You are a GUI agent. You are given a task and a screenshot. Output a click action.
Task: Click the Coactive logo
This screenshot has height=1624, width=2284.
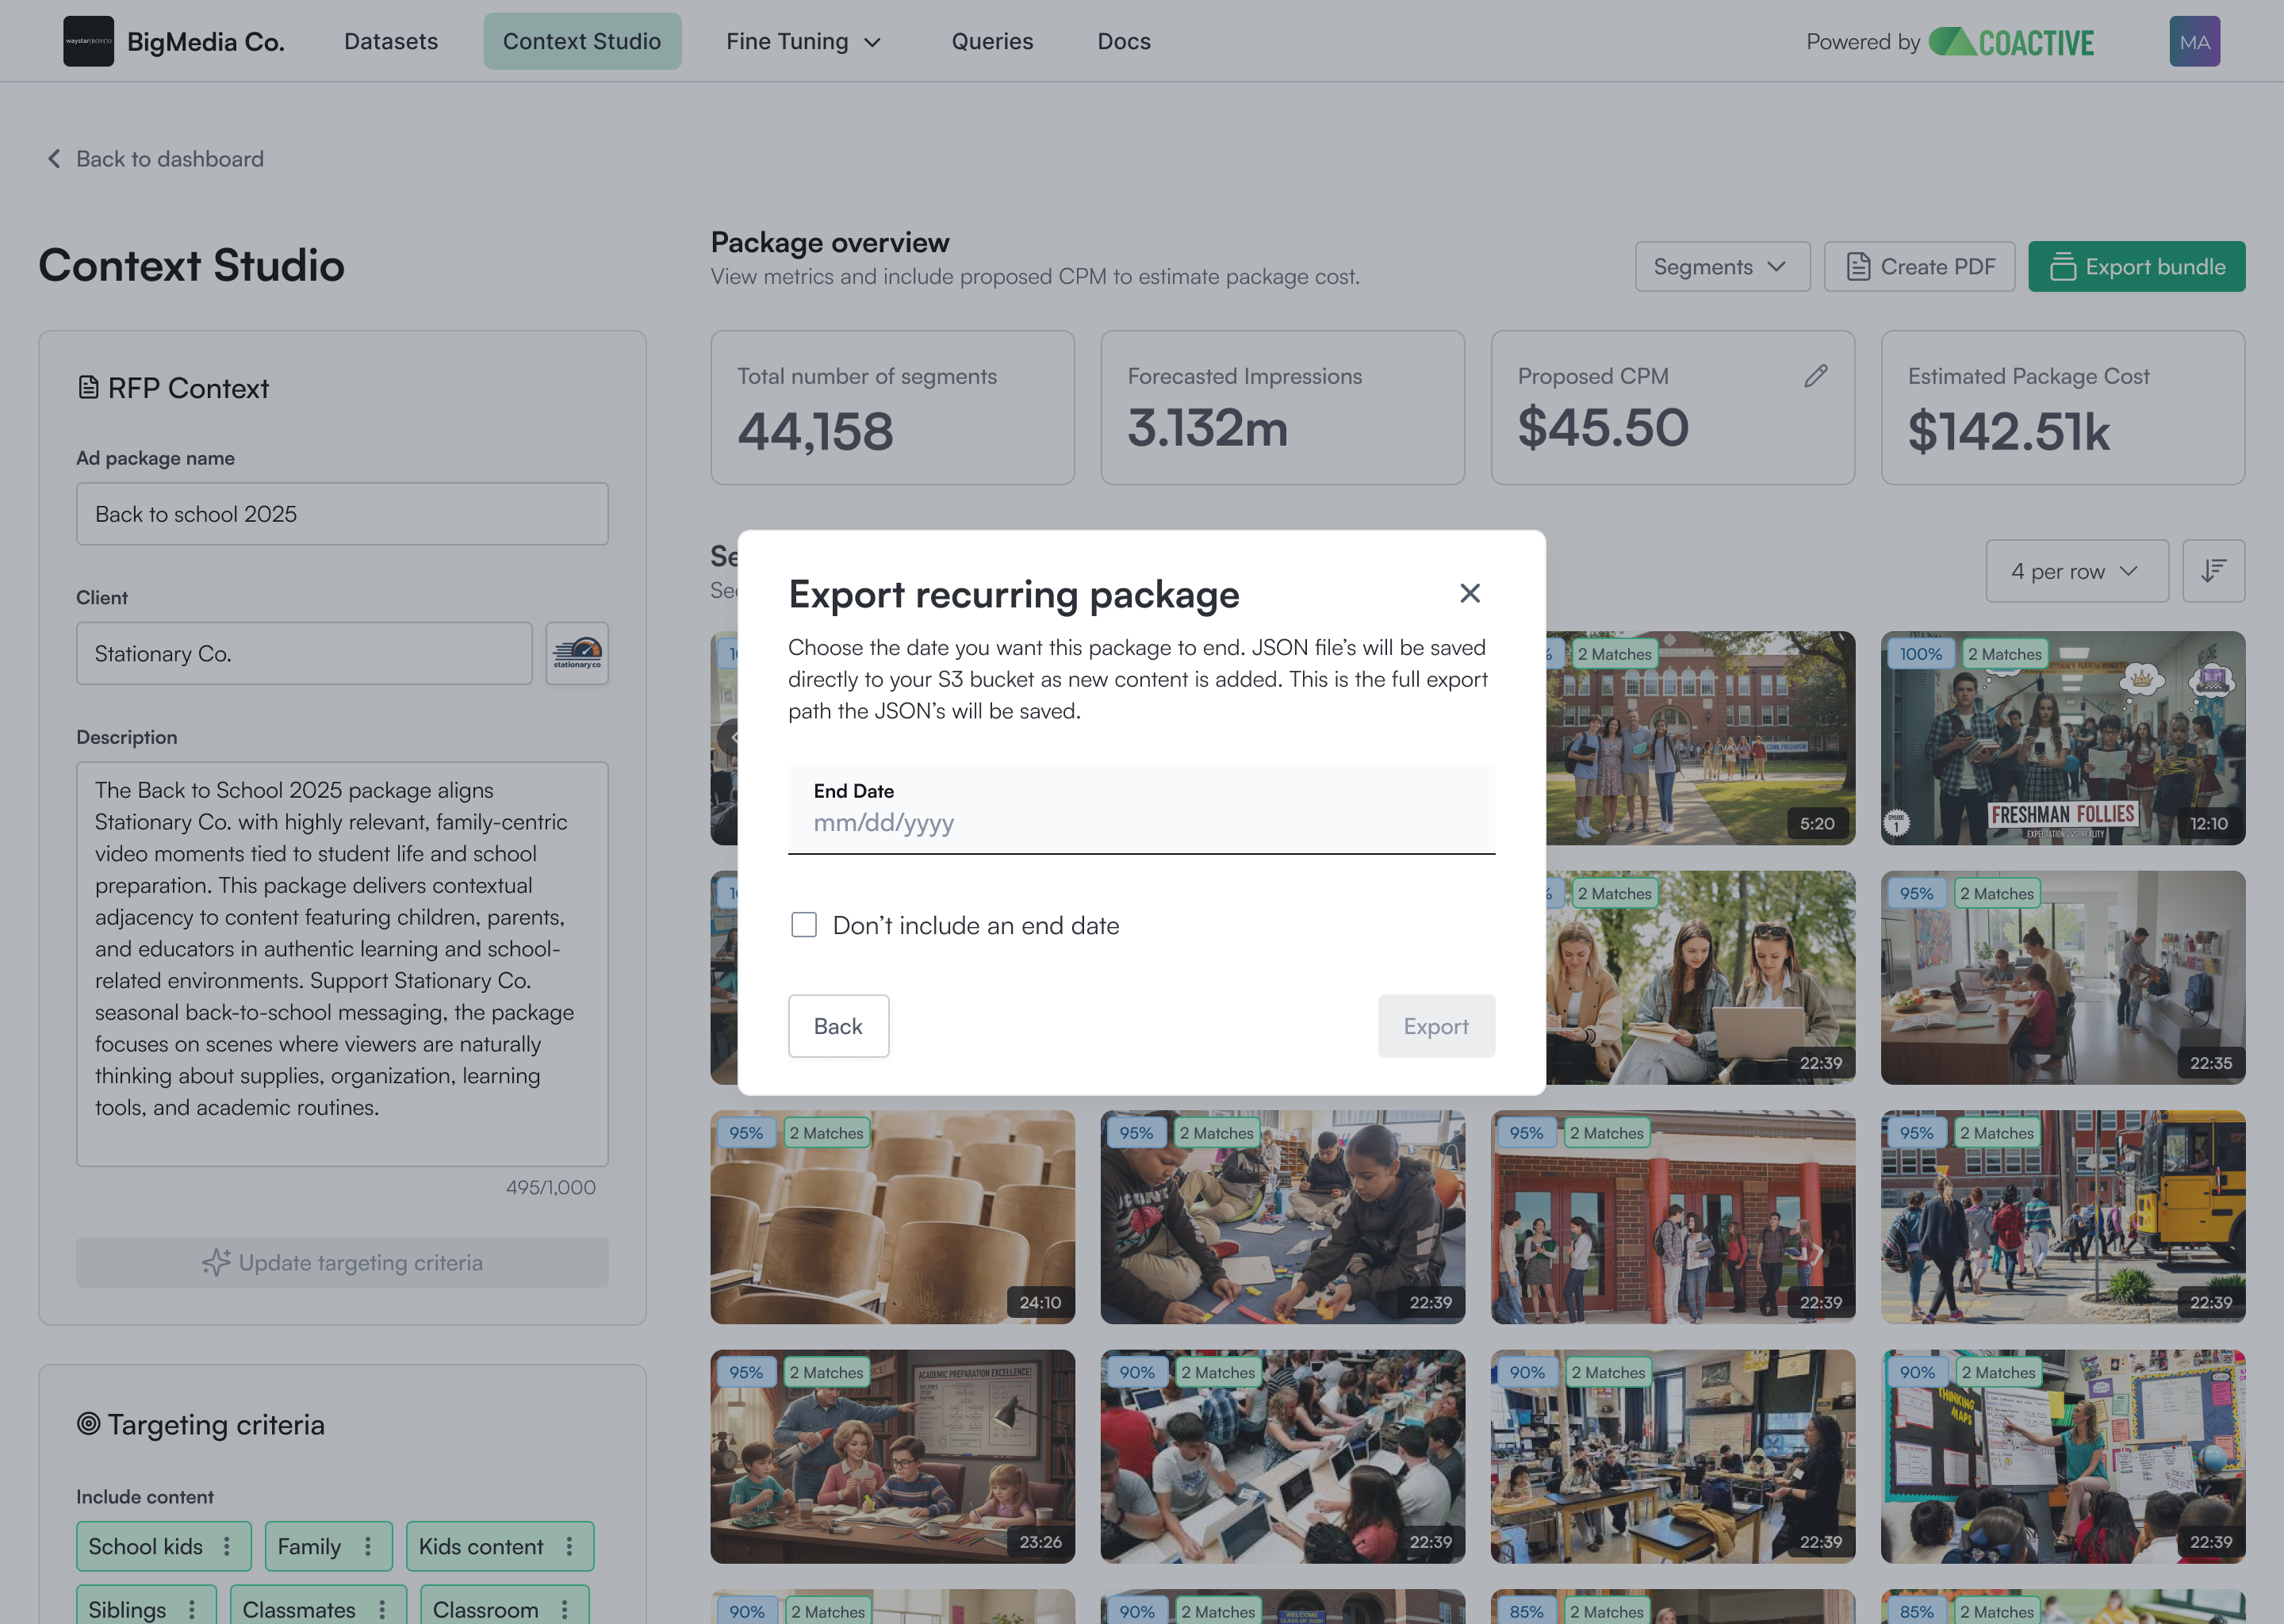pos(2011,42)
